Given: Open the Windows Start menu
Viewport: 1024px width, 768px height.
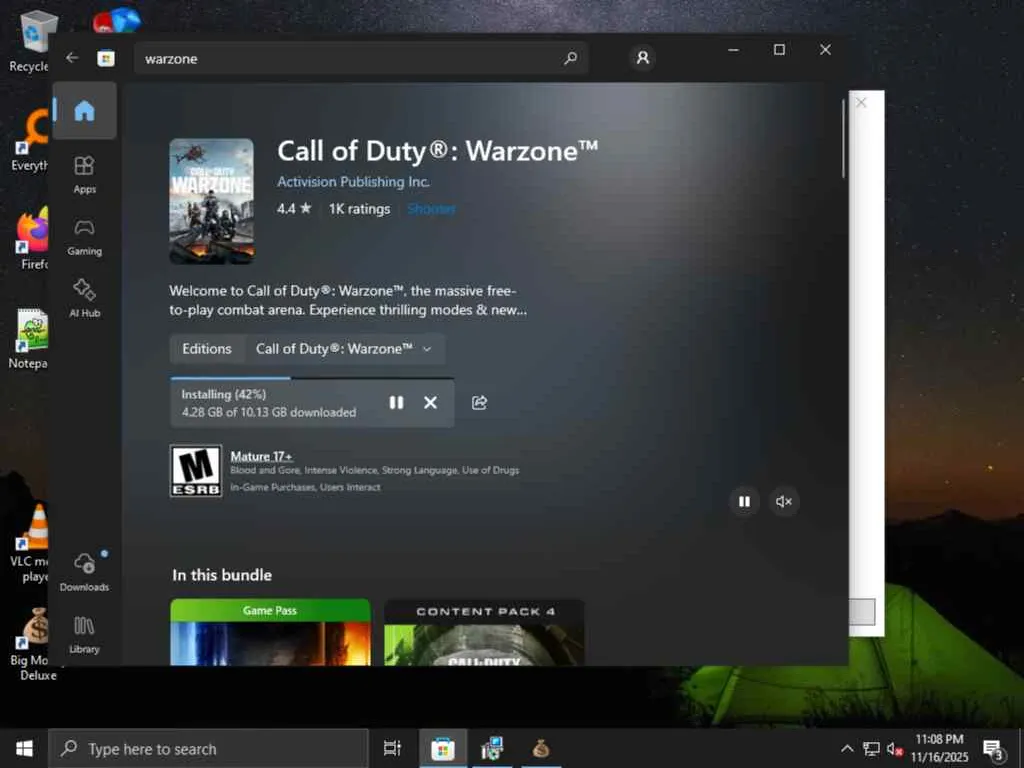Looking at the screenshot, I should click(24, 748).
